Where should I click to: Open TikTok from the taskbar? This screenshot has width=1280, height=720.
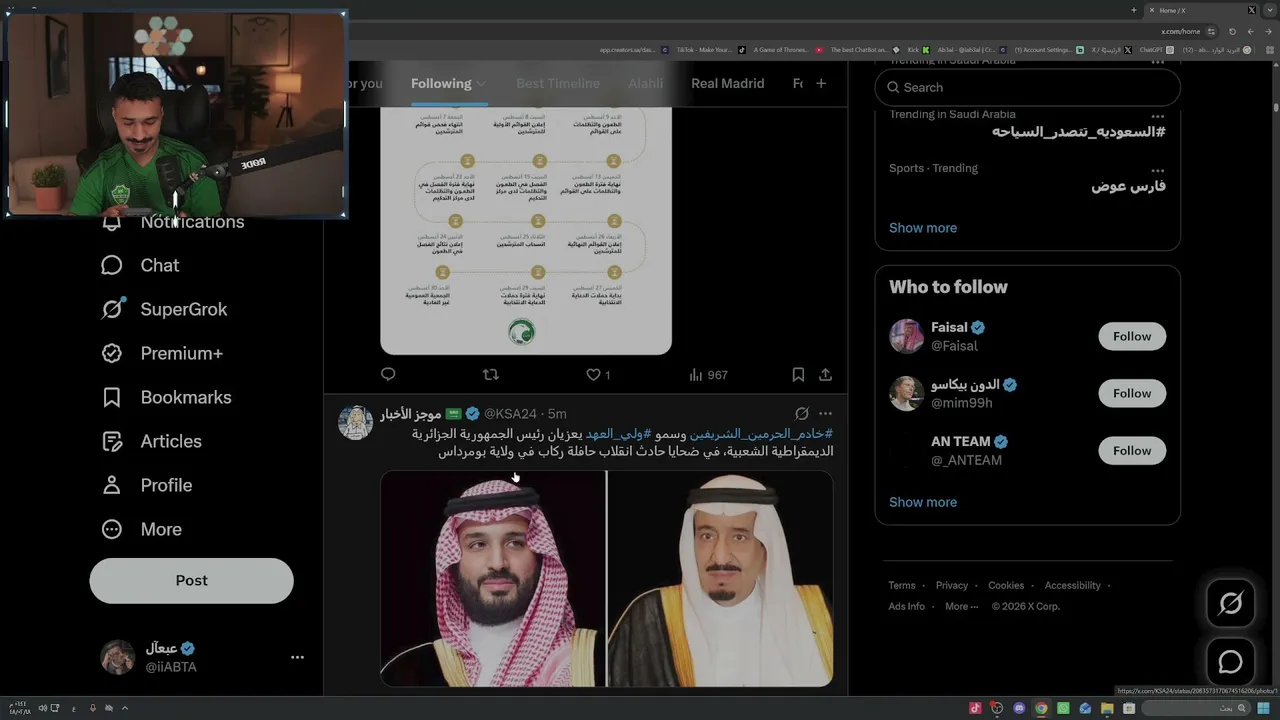pos(975,708)
